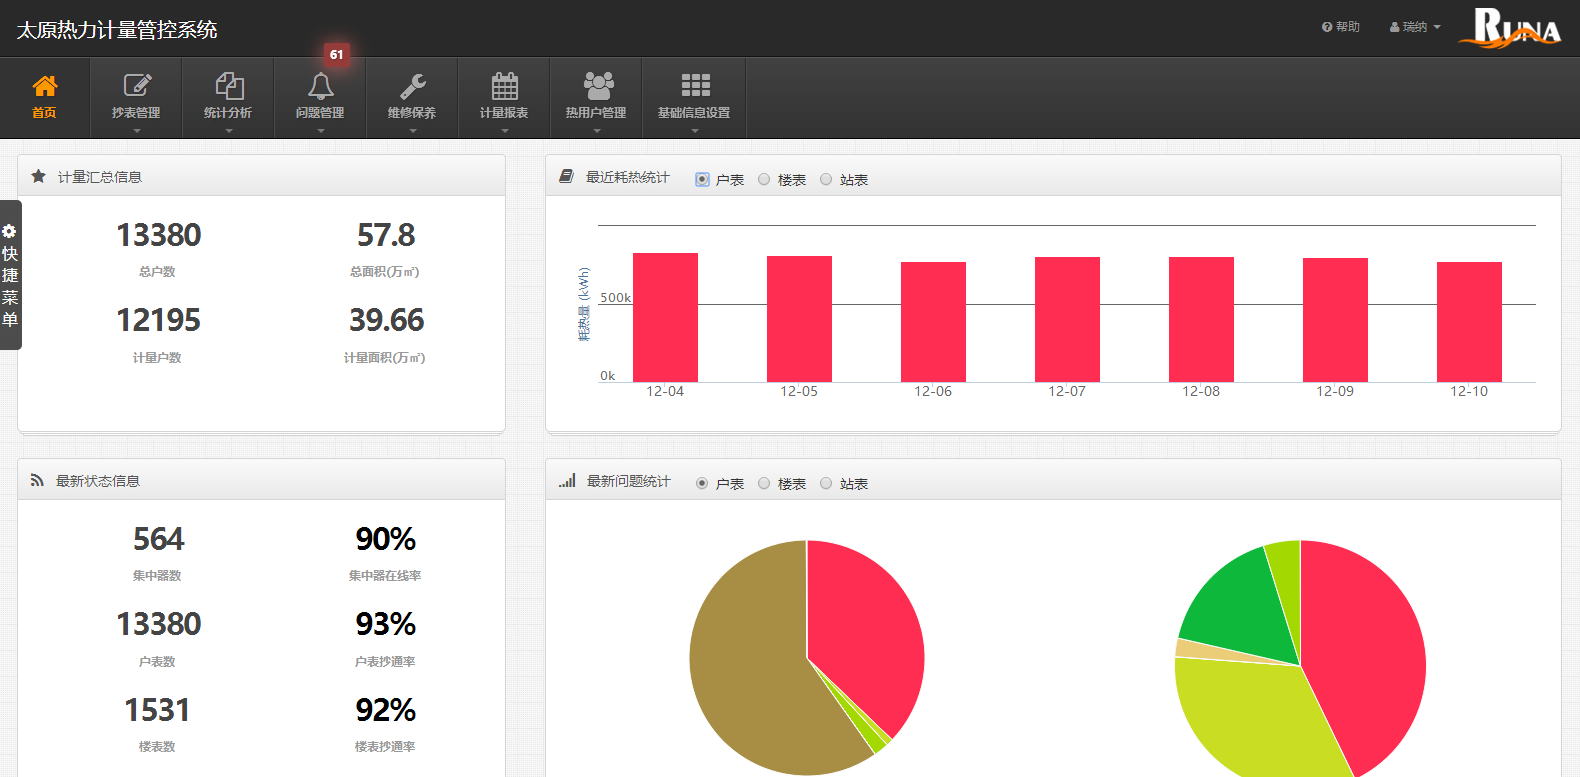The height and width of the screenshot is (777, 1580).
Task: Click the 太原热力计量管控系统 title
Action: point(117,30)
